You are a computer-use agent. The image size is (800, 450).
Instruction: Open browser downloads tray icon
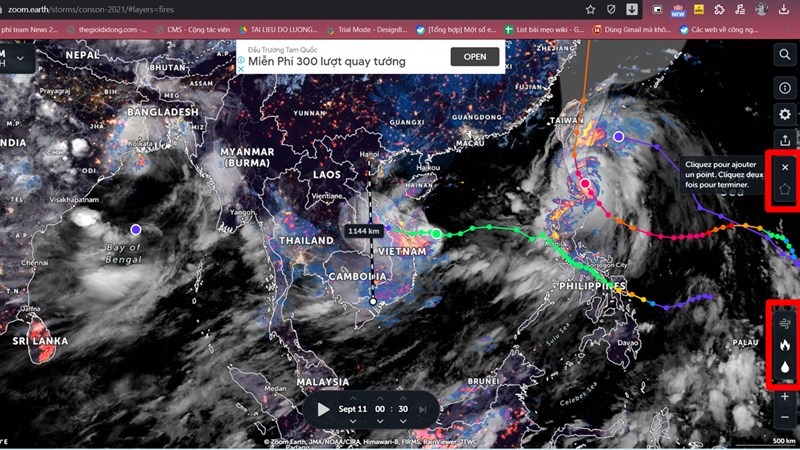[x=784, y=9]
